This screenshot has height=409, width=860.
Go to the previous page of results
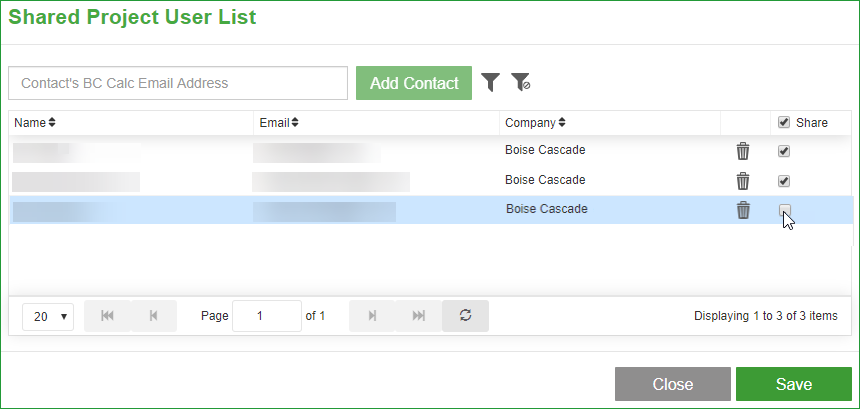[154, 316]
